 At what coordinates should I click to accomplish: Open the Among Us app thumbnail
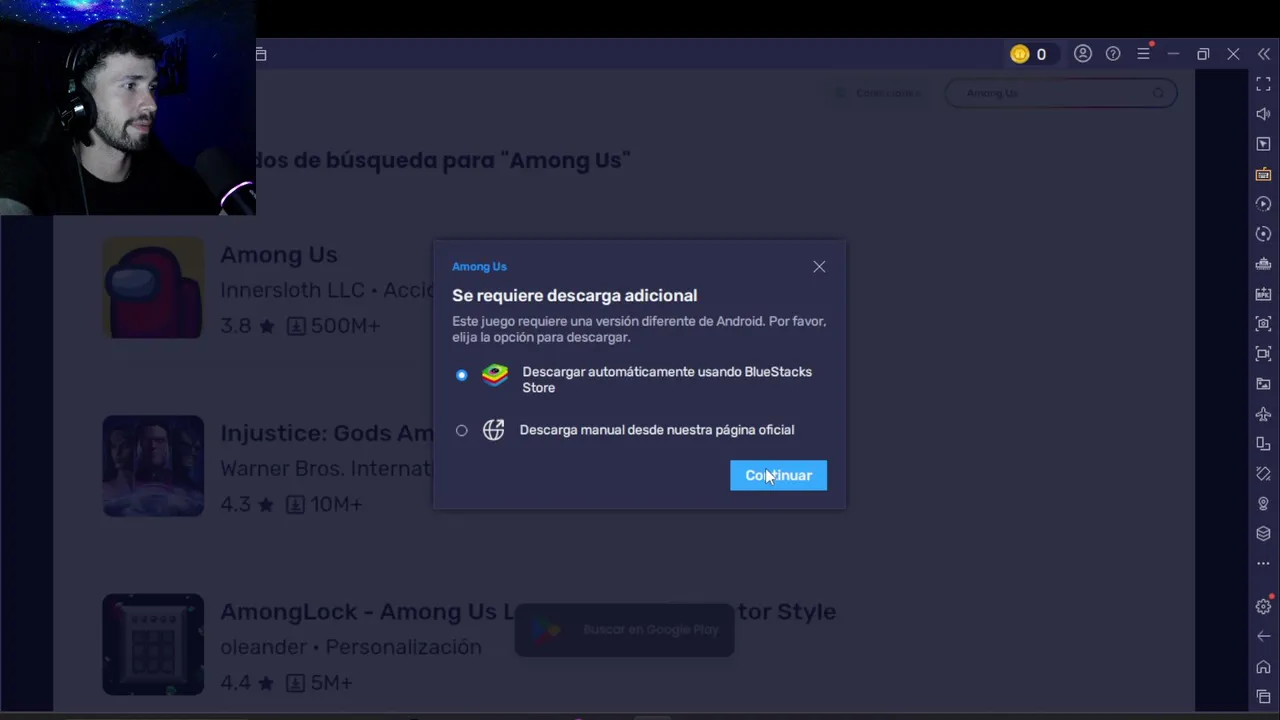[153, 288]
